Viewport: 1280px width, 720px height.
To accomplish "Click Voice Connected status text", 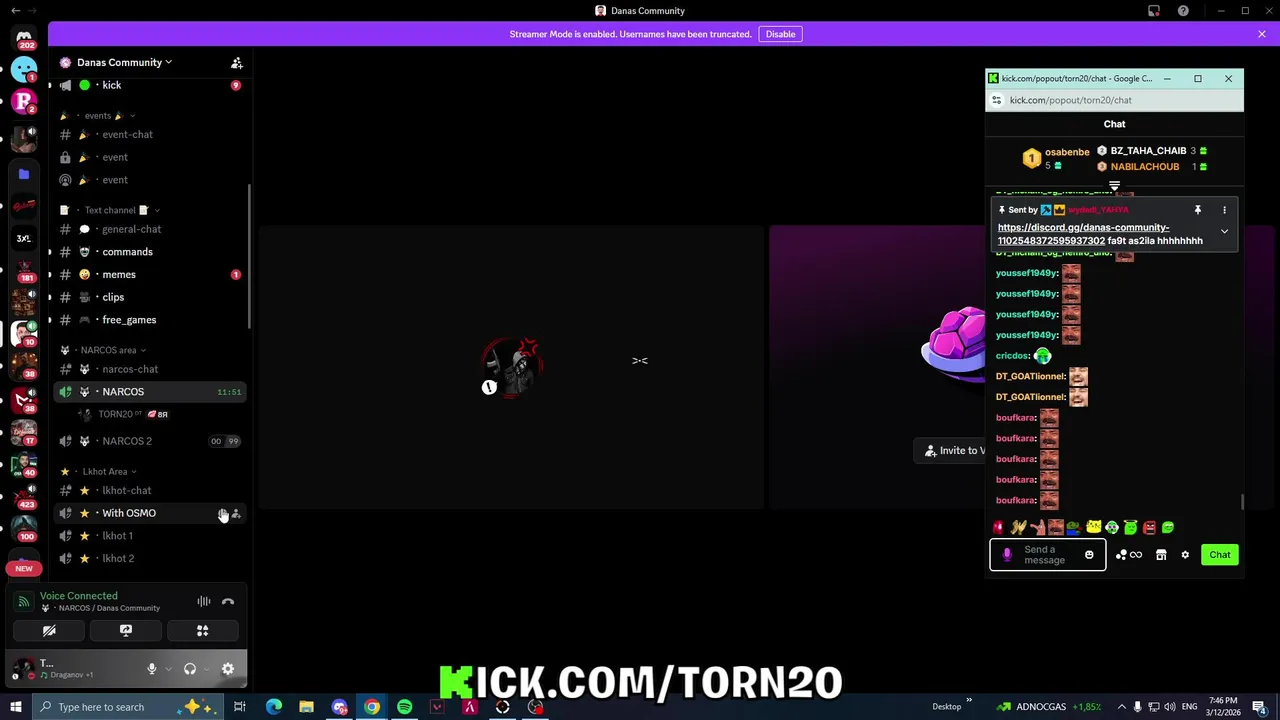I will coord(78,596).
